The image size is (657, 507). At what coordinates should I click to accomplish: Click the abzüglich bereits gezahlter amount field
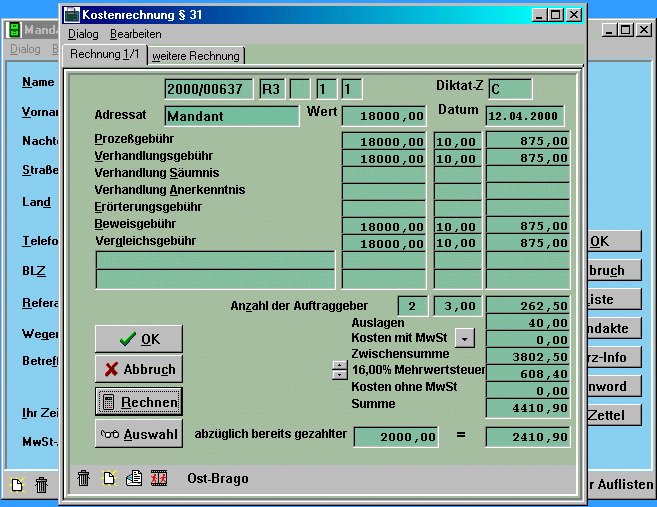(395, 436)
